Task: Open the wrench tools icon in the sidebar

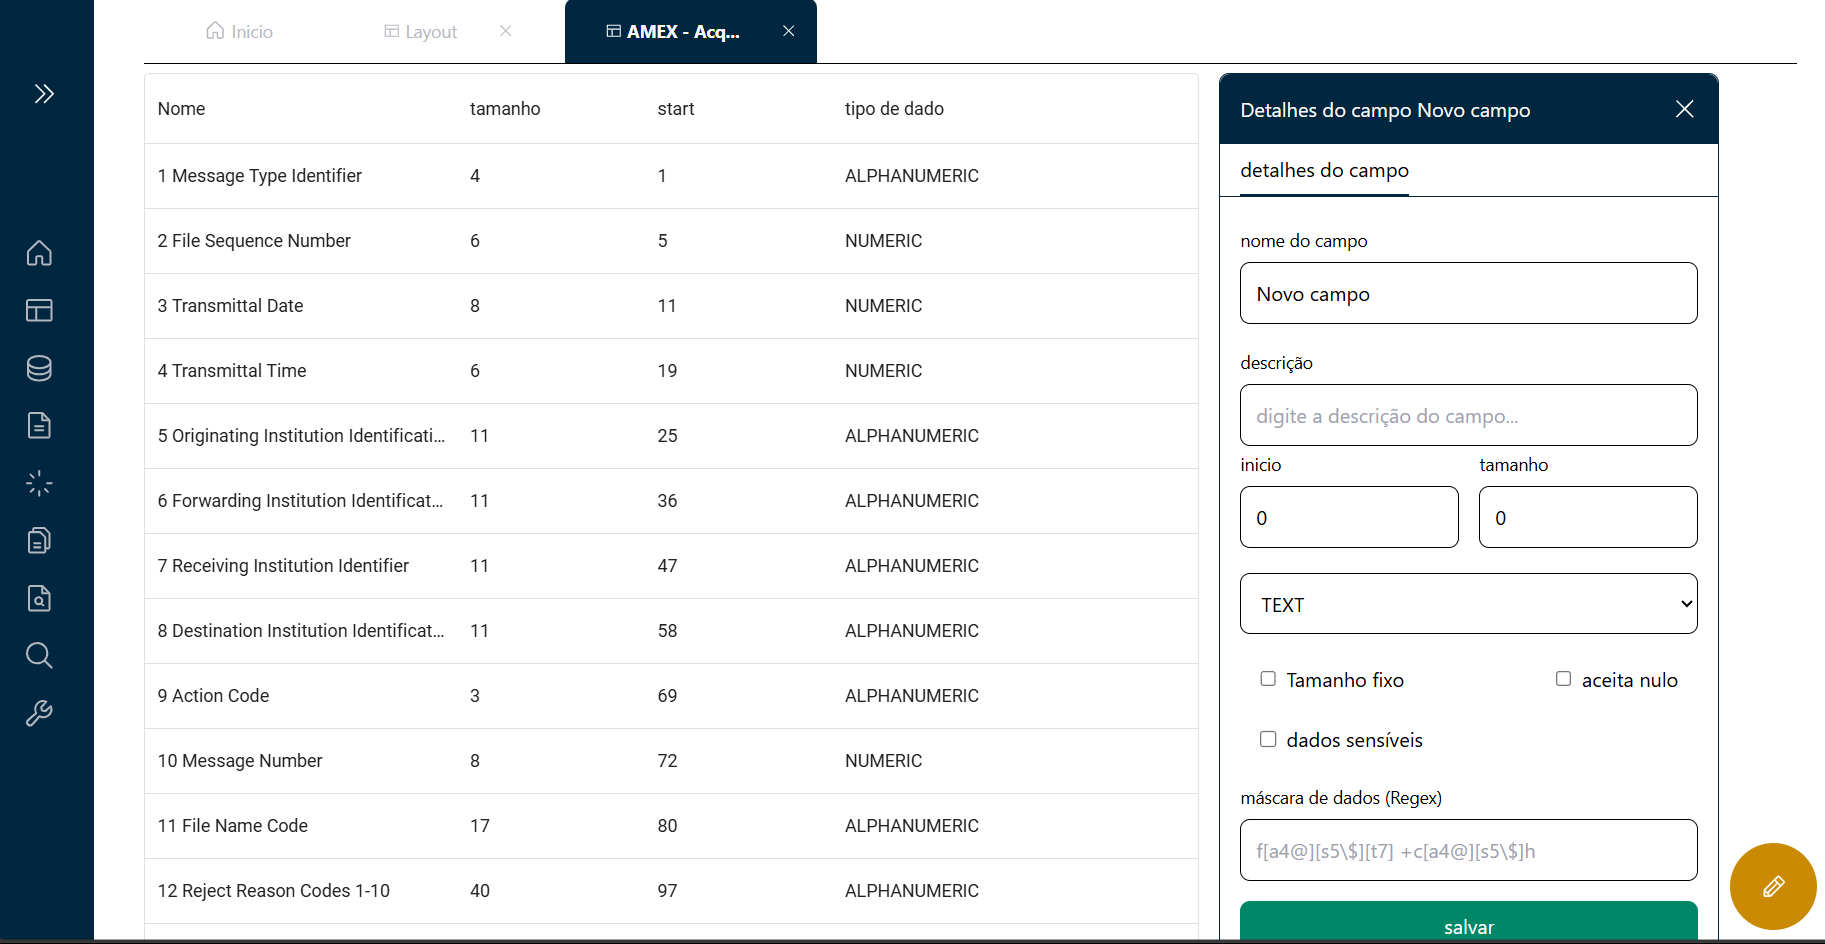Action: (x=38, y=712)
